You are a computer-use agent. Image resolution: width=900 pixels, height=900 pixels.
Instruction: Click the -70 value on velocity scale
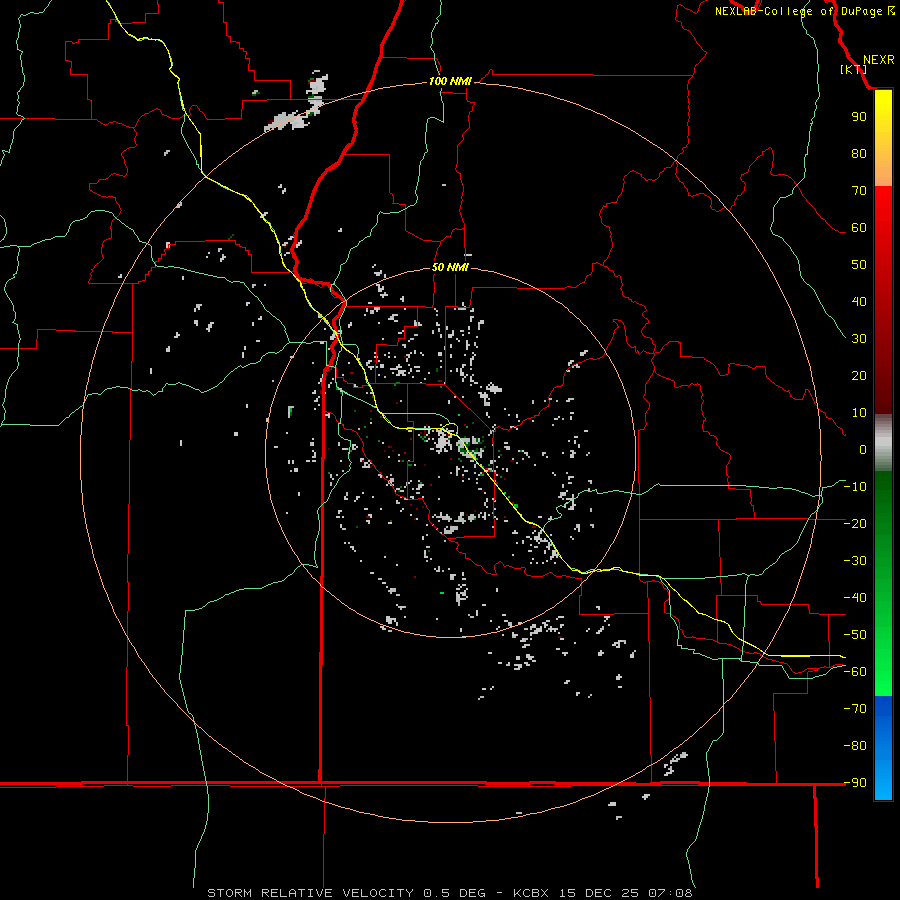855,709
